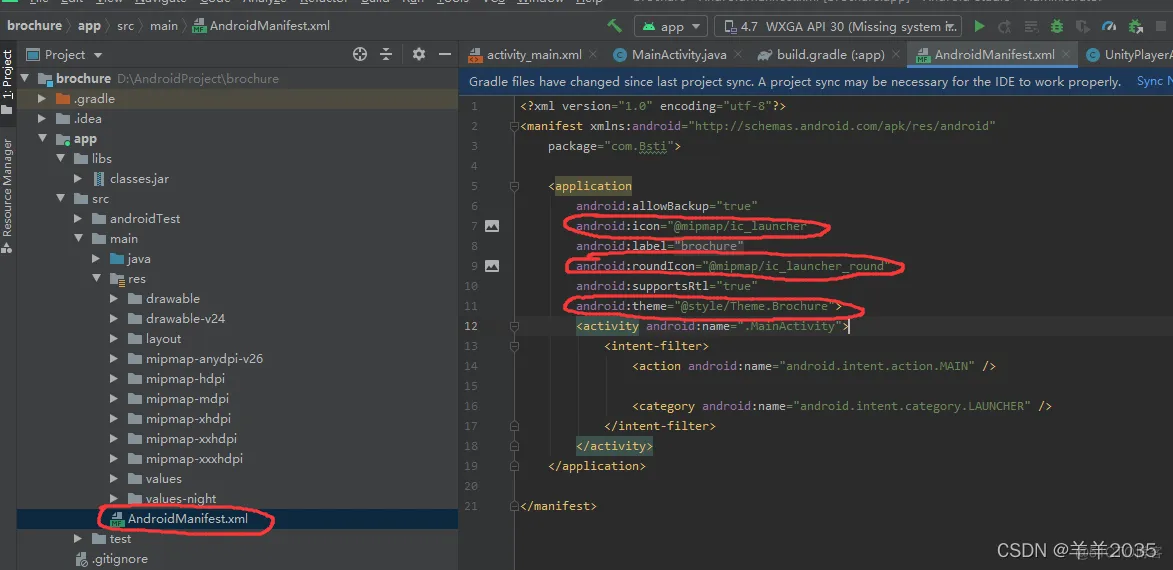Expand the .idea folder
The image size is (1173, 570).
pyautogui.click(x=42, y=119)
